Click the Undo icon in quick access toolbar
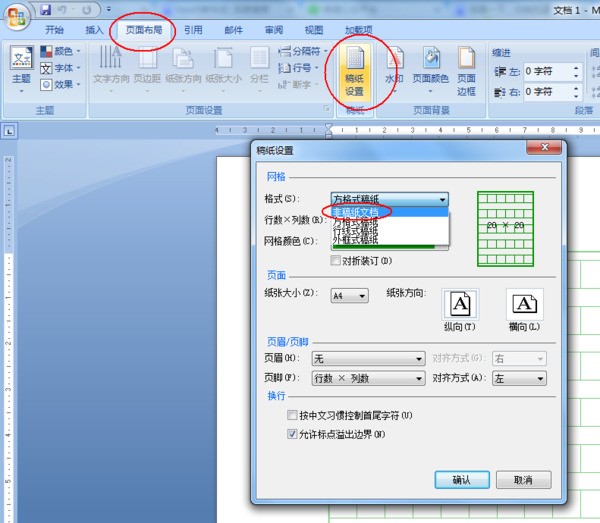The height and width of the screenshot is (523, 600). pos(62,10)
